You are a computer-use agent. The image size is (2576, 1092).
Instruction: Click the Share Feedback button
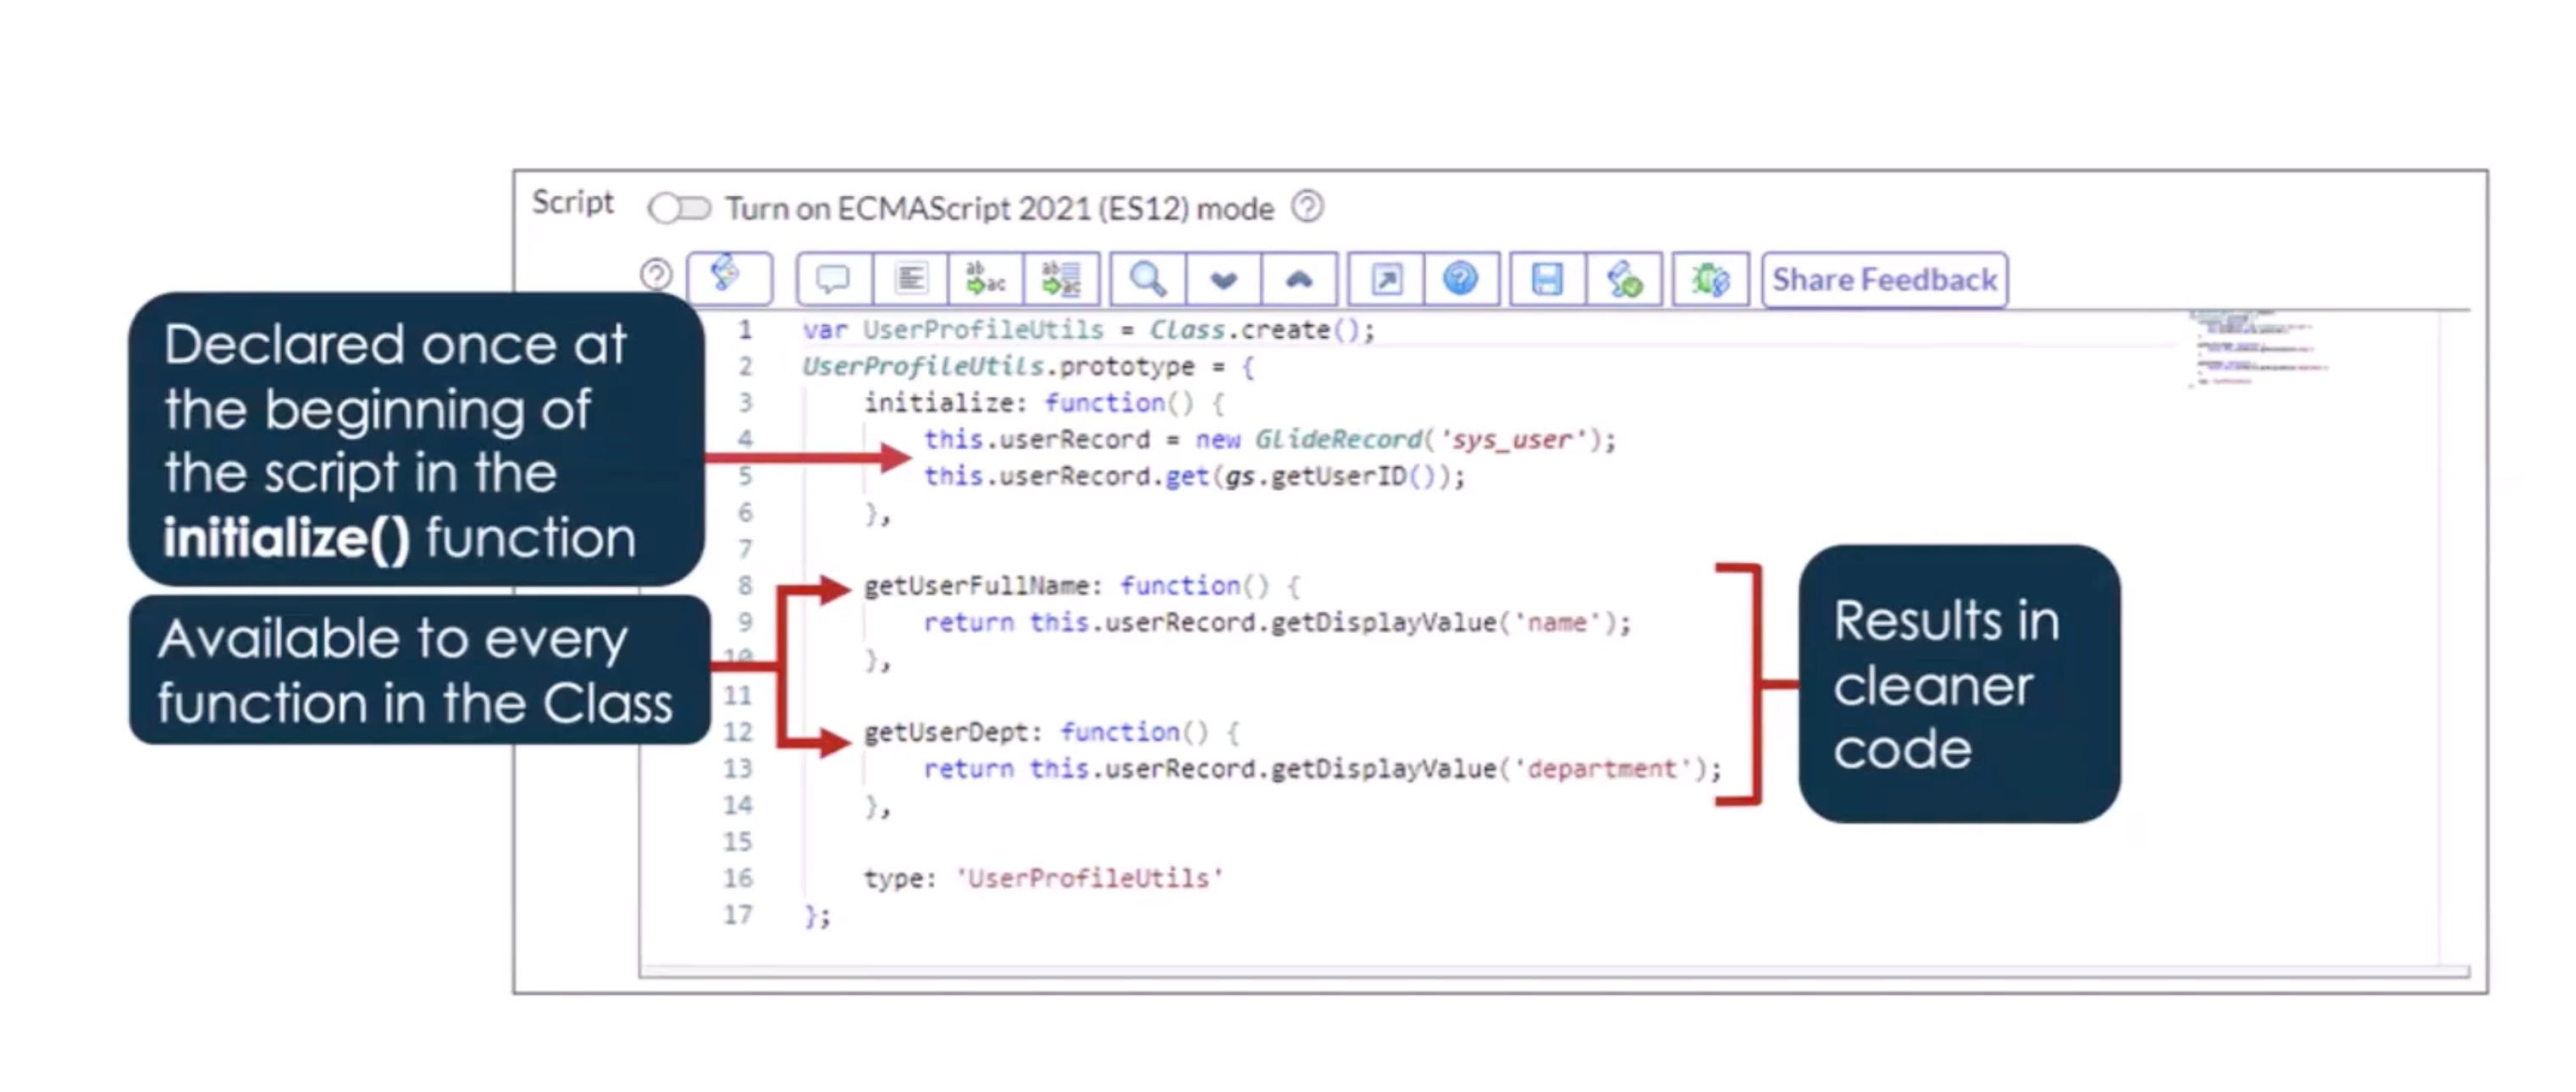tap(1884, 279)
